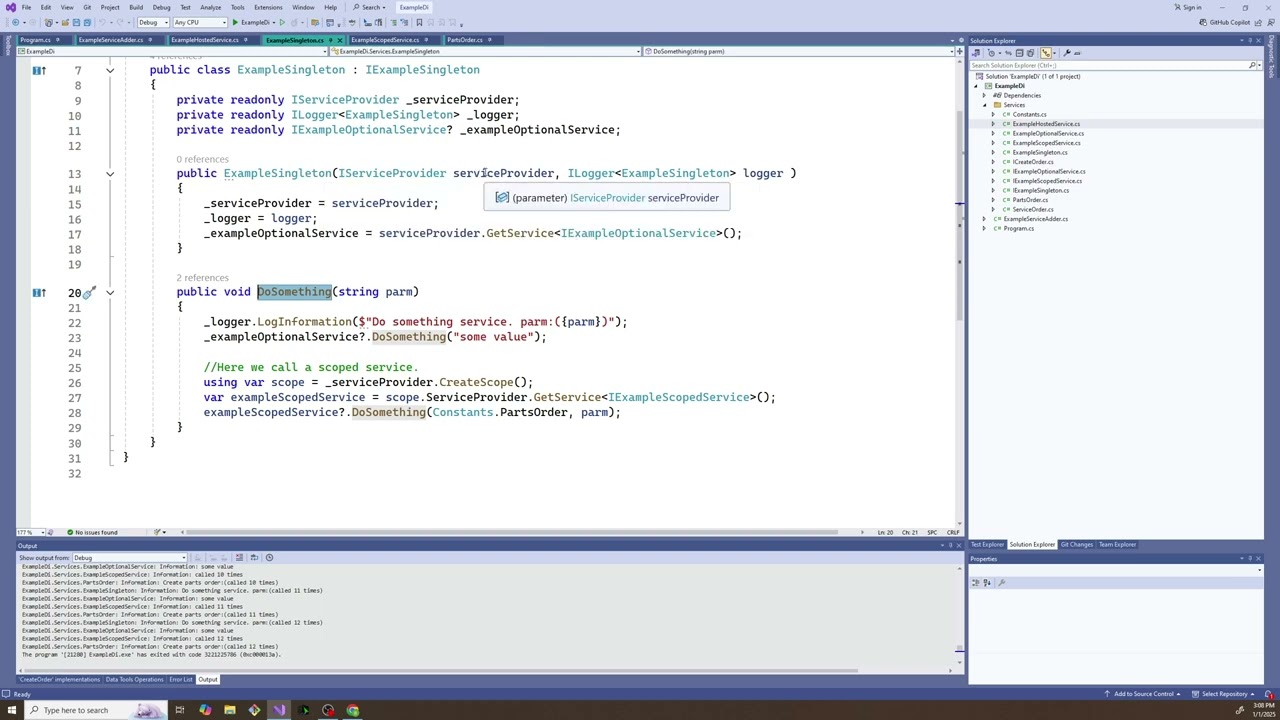Switch to the Git Changes tab
Image resolution: width=1280 pixels, height=720 pixels.
[1077, 545]
